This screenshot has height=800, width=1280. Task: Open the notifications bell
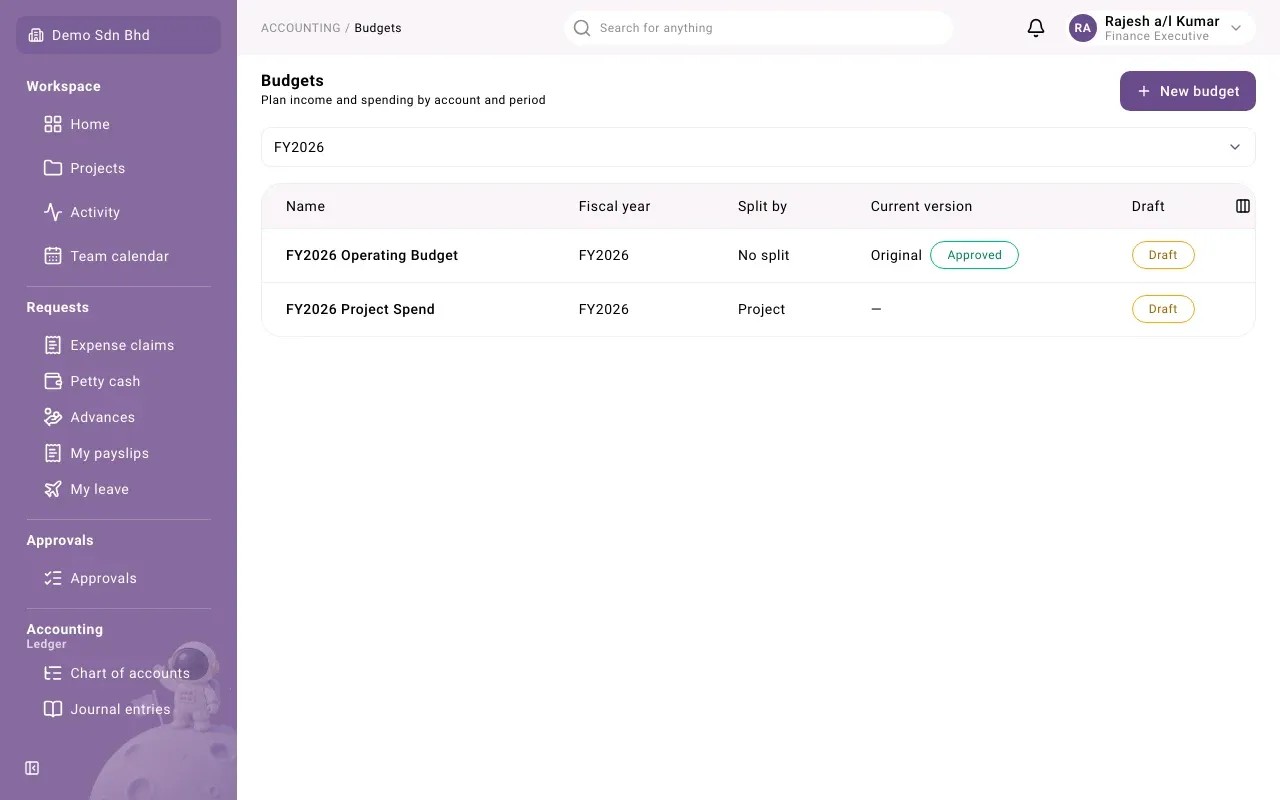click(1036, 28)
